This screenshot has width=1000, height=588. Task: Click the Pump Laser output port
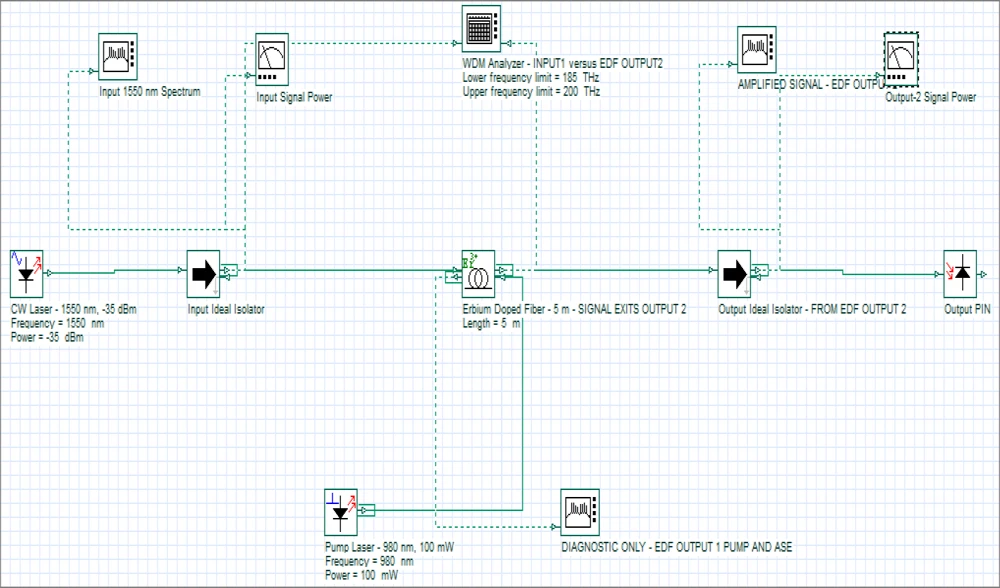pos(366,510)
